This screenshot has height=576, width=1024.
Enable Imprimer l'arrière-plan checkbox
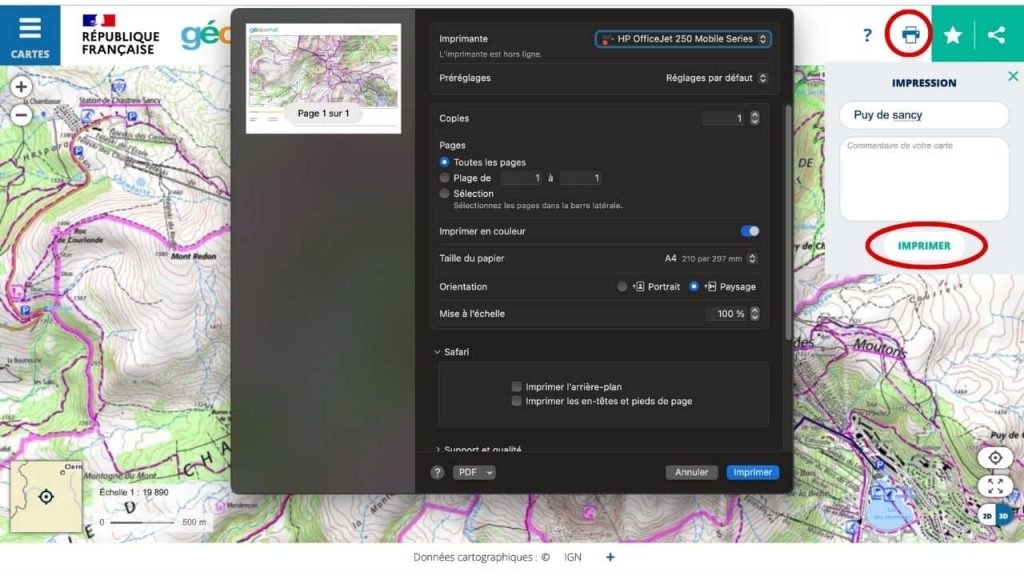[516, 386]
